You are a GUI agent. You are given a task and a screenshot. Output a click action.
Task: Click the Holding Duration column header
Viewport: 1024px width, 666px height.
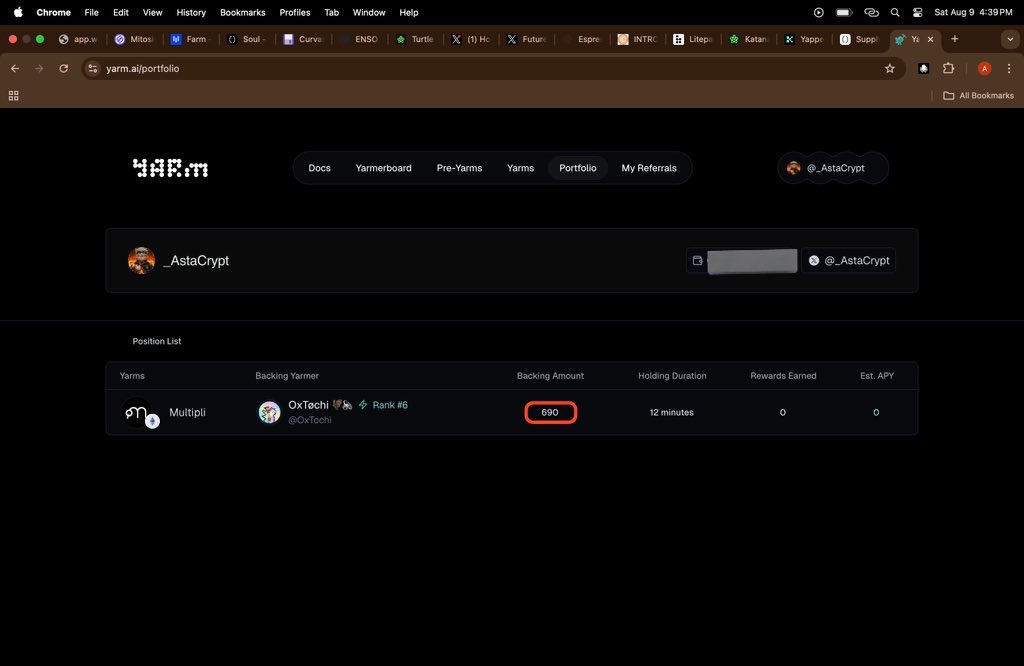click(672, 376)
